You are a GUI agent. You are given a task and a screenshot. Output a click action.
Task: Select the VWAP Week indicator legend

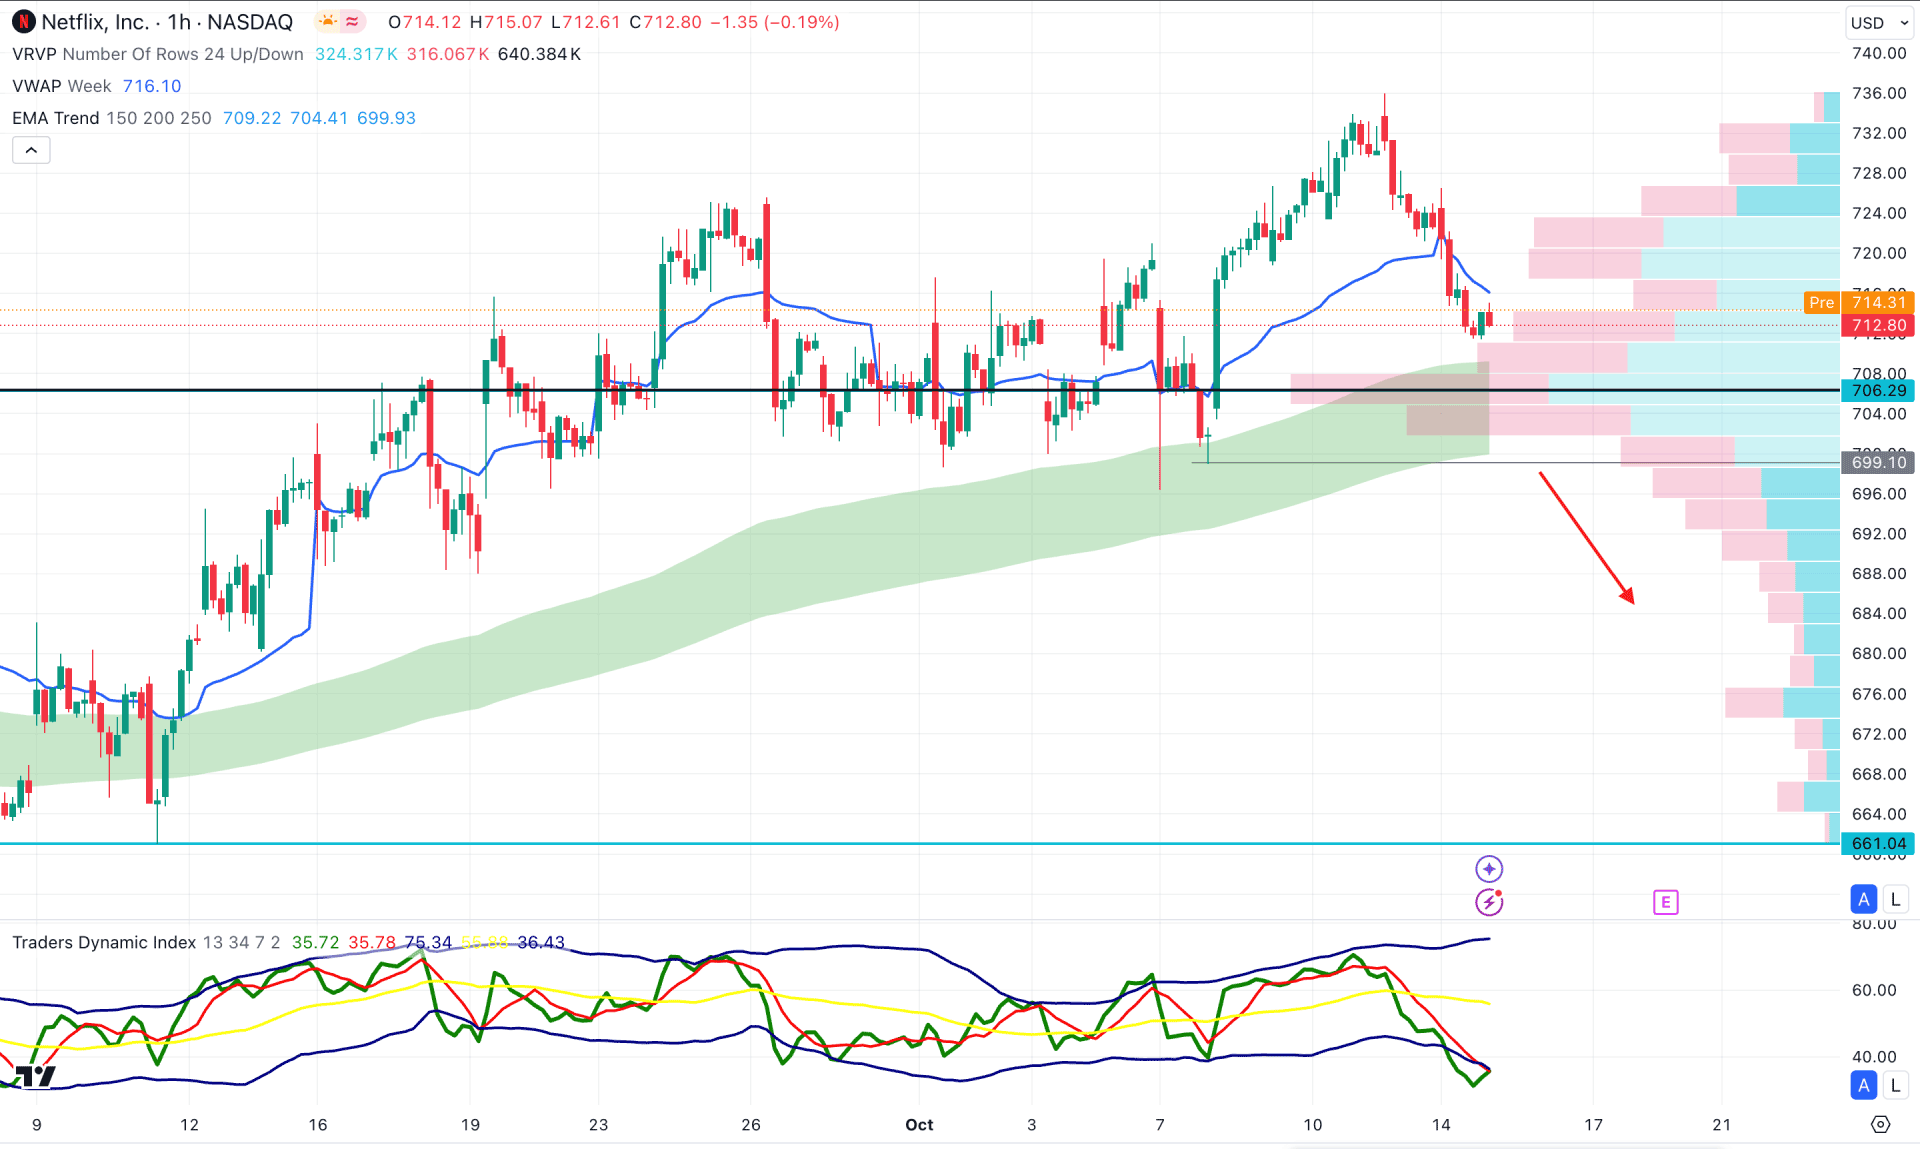62,86
